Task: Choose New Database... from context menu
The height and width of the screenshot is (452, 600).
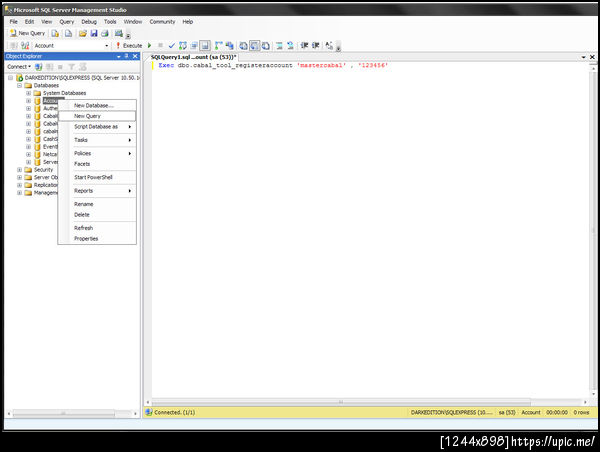Action: 97,105
